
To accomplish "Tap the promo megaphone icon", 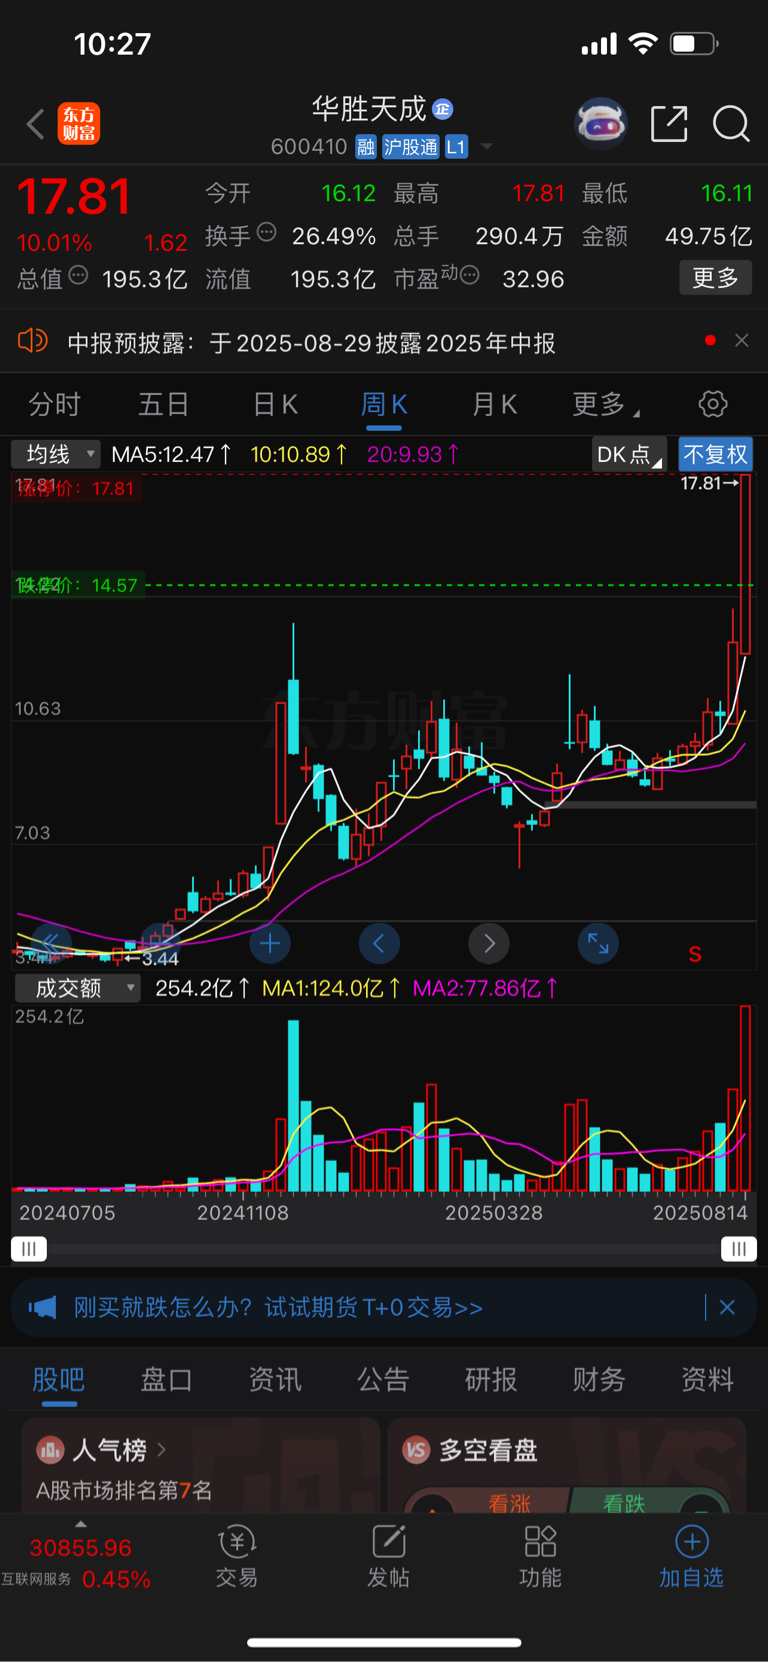I will click(42, 1307).
